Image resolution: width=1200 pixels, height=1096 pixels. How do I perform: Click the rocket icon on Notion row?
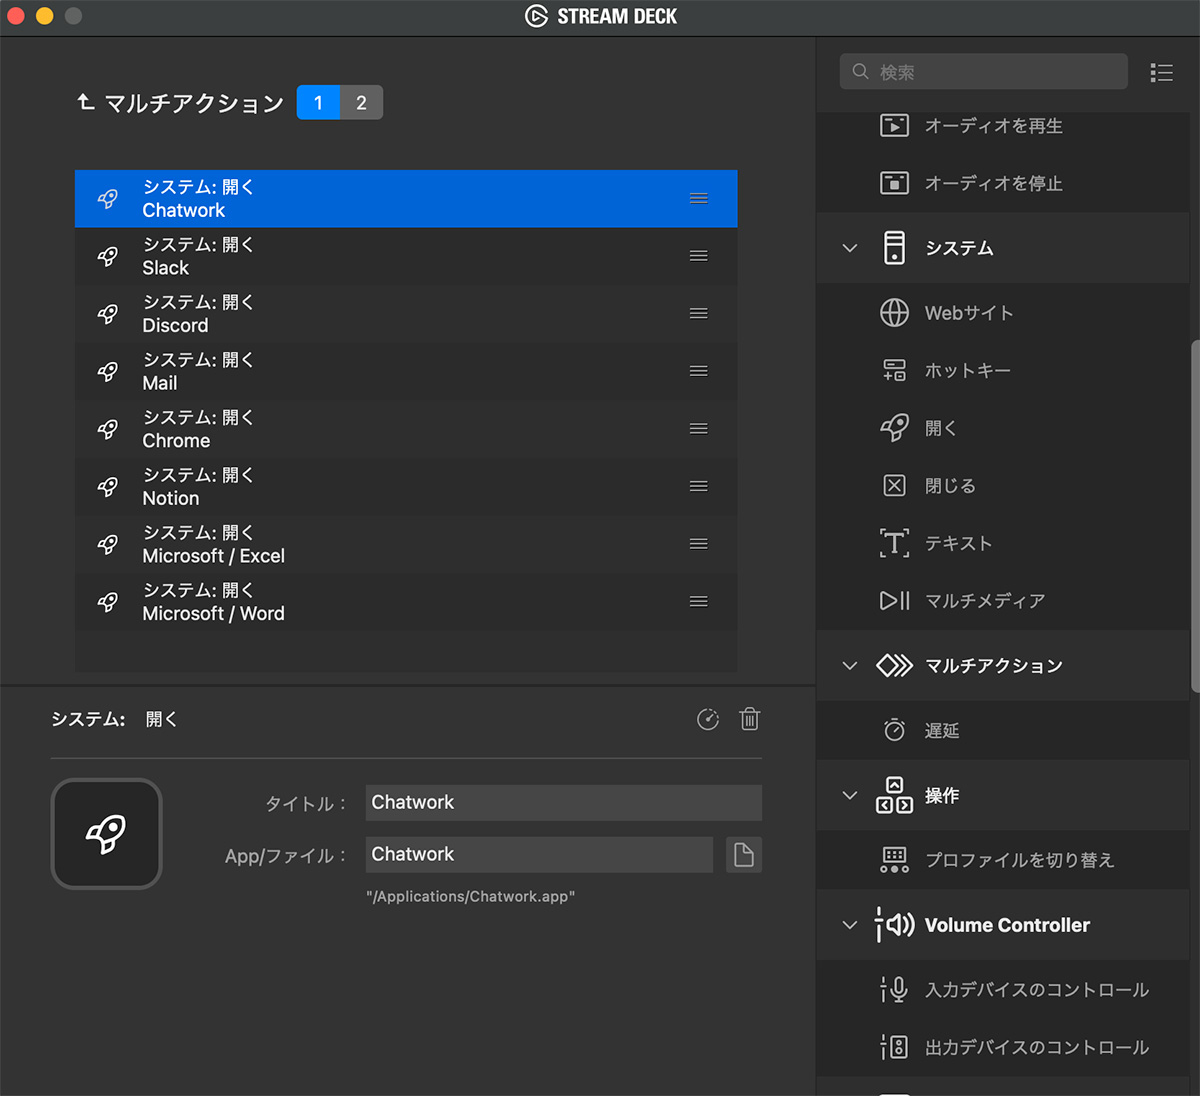point(108,486)
